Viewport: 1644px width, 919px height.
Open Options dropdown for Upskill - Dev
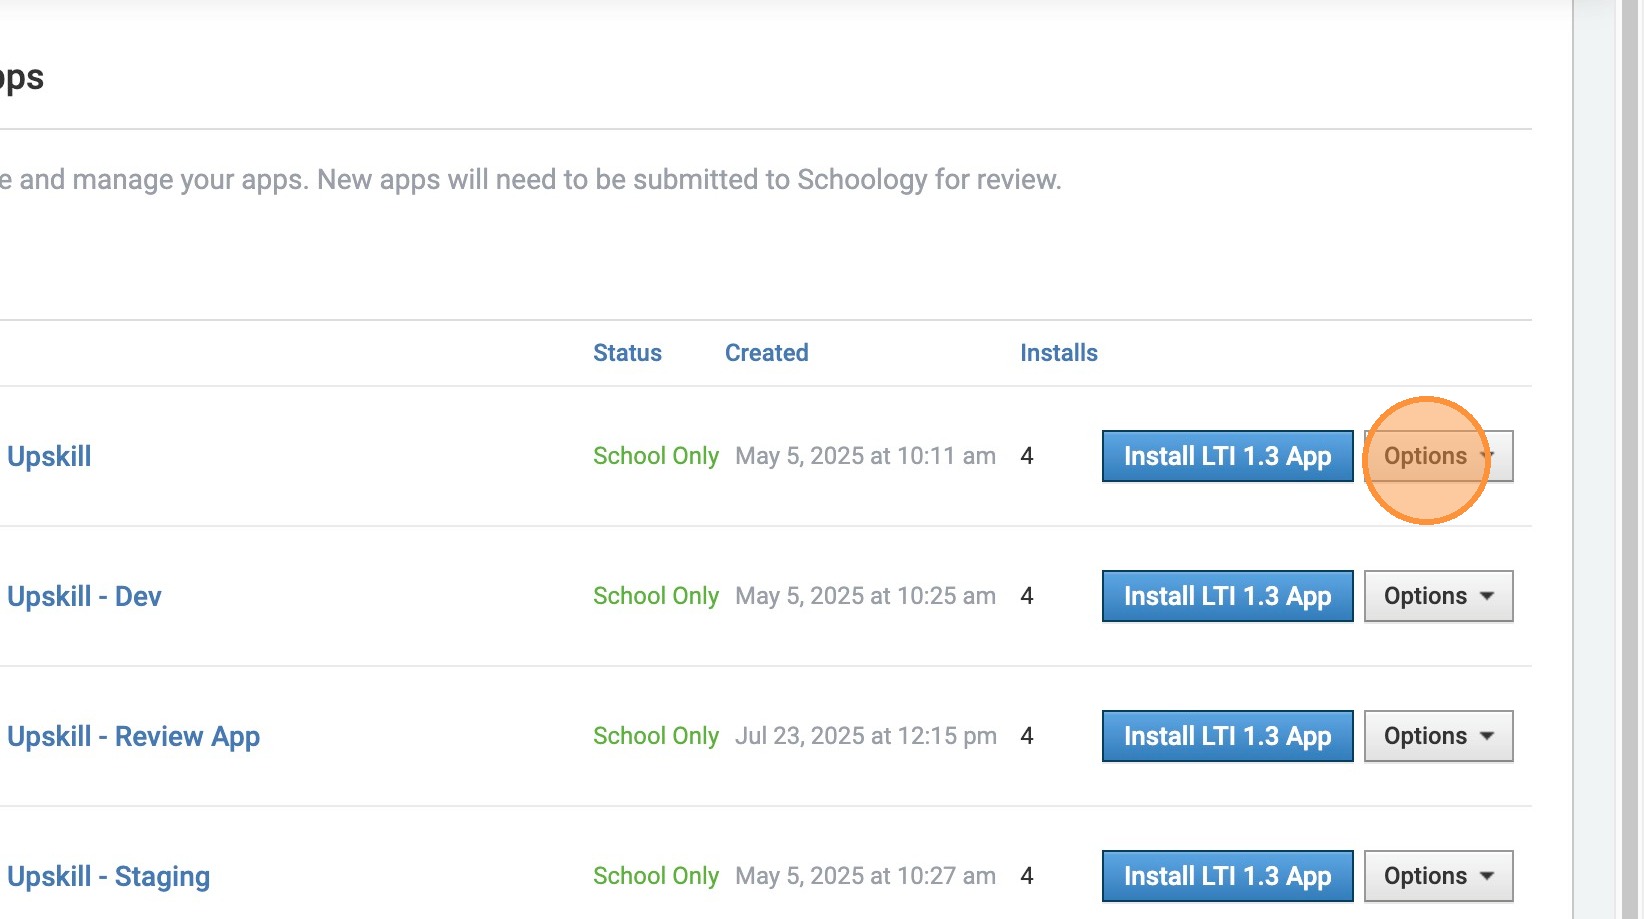[1438, 596]
